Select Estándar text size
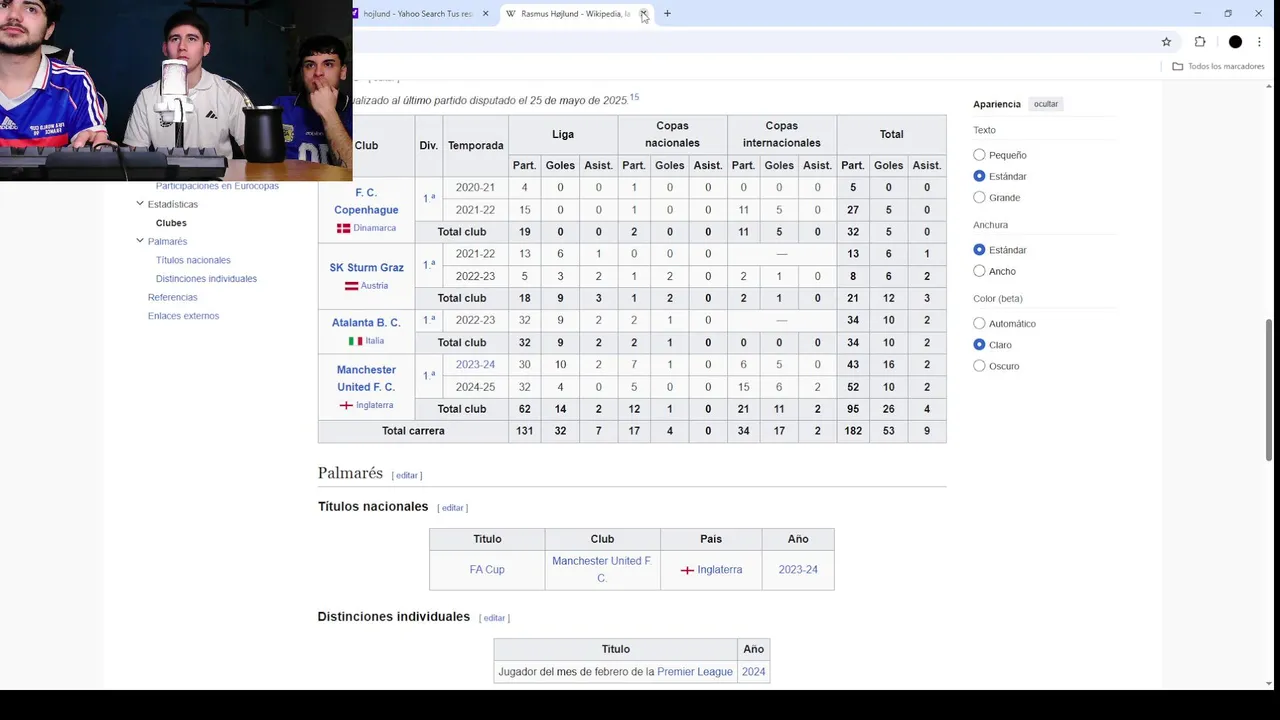The image size is (1280, 720). (x=979, y=176)
